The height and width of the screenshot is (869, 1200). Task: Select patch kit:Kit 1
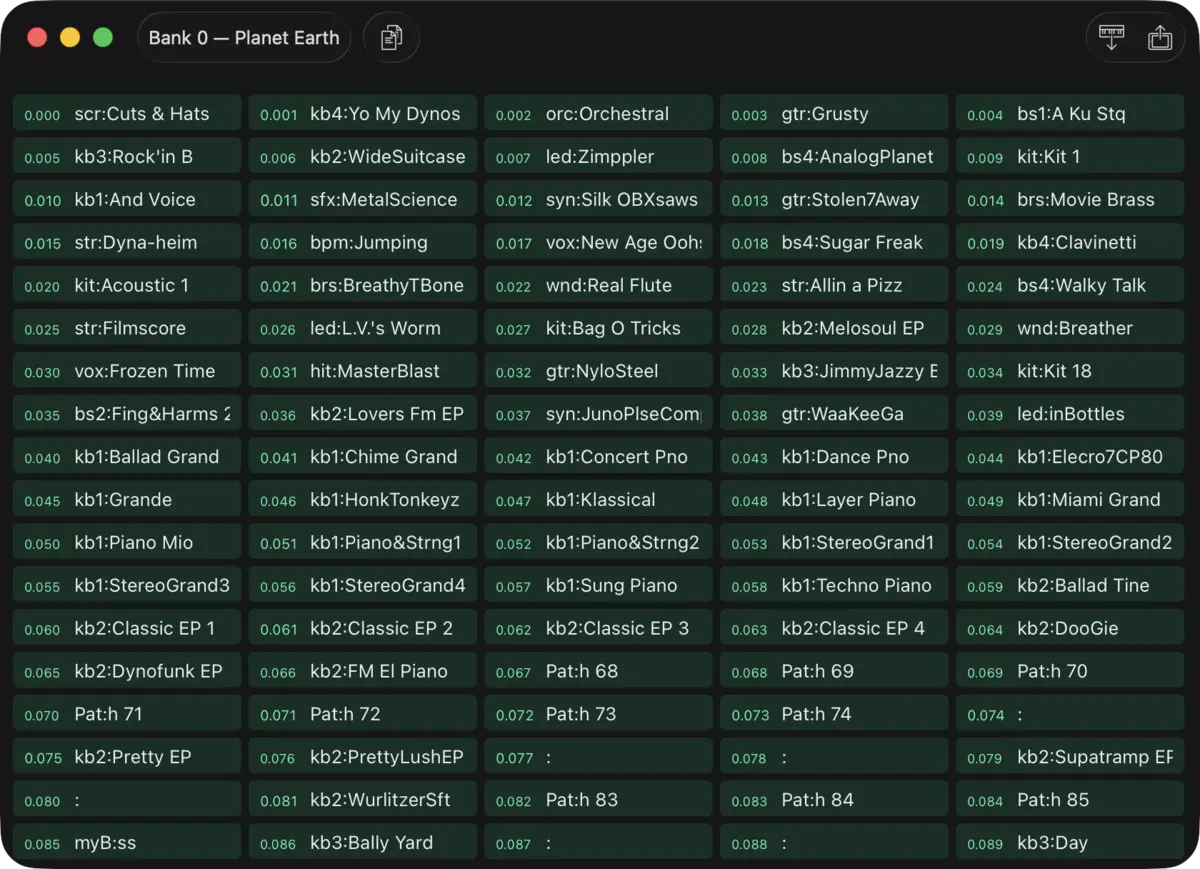(x=1071, y=157)
